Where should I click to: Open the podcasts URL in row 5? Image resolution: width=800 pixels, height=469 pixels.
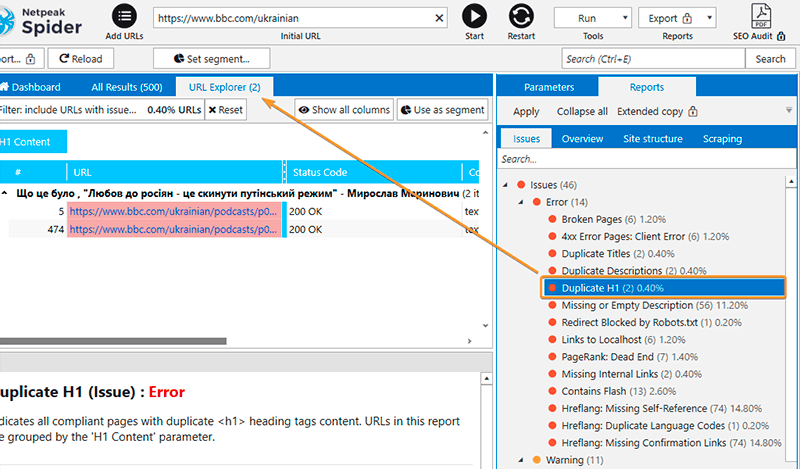tap(173, 211)
